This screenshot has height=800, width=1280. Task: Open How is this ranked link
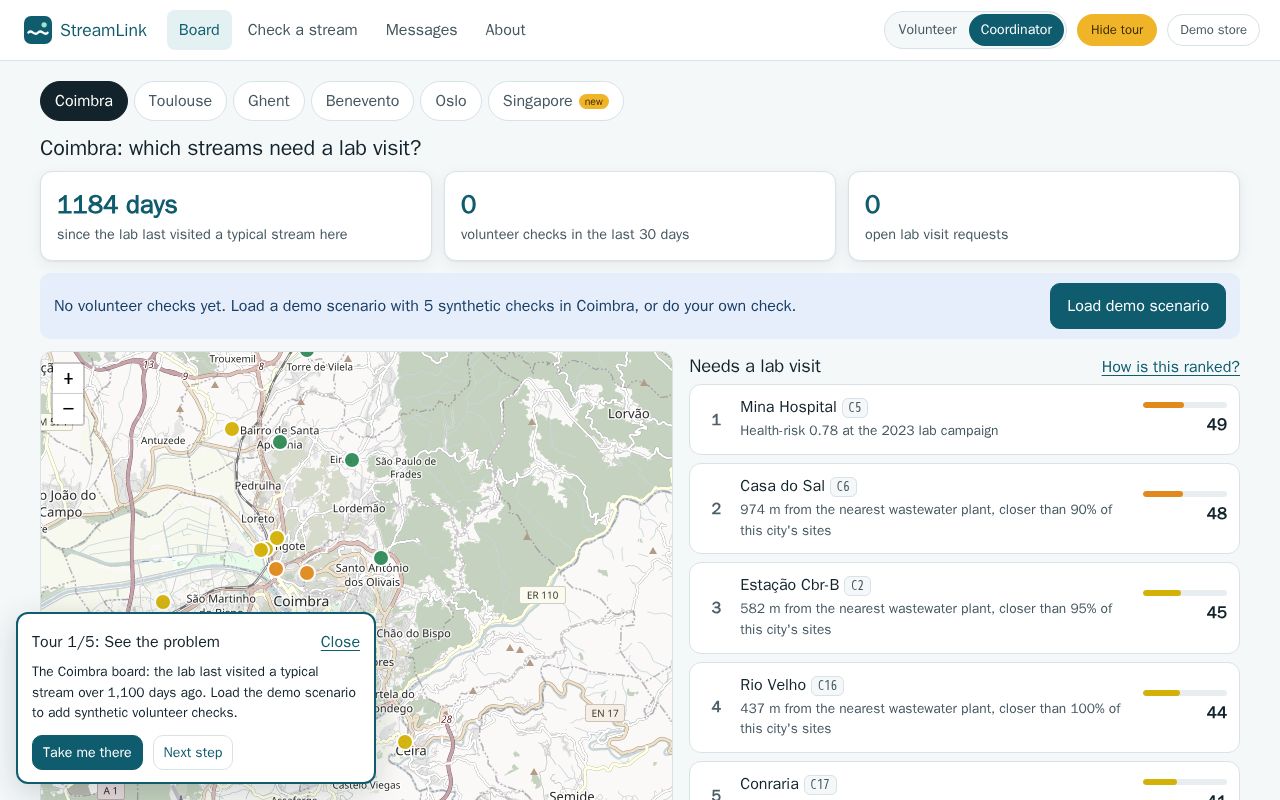(1171, 367)
